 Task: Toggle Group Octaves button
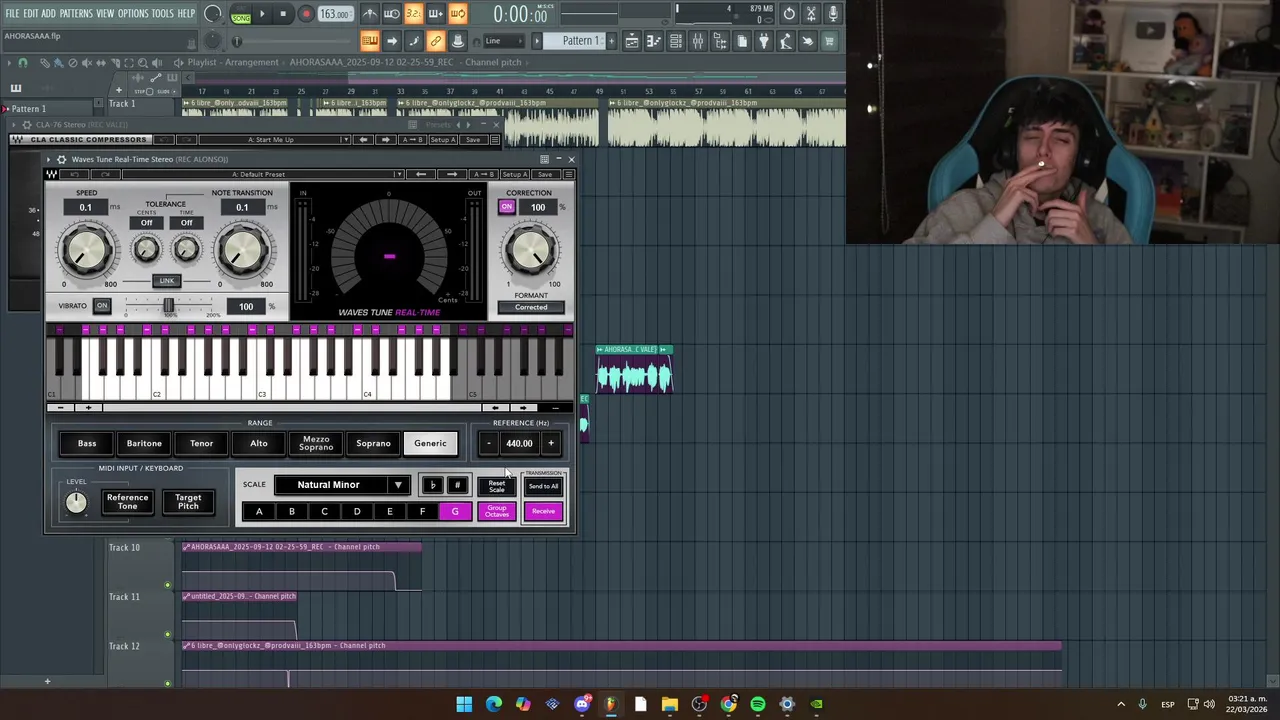pyautogui.click(x=497, y=512)
